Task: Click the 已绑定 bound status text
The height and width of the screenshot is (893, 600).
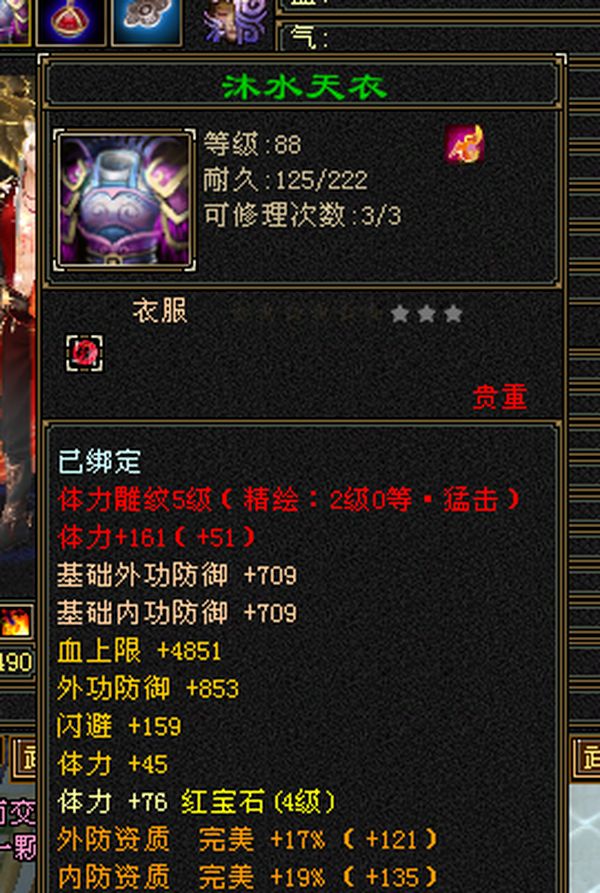Action: tap(100, 462)
